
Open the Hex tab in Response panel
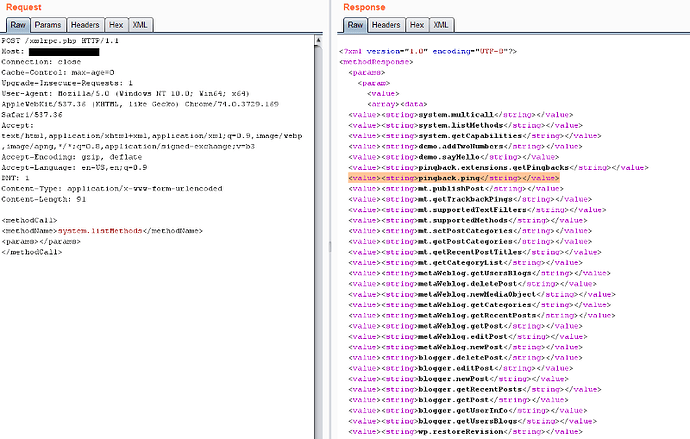pyautogui.click(x=418, y=24)
